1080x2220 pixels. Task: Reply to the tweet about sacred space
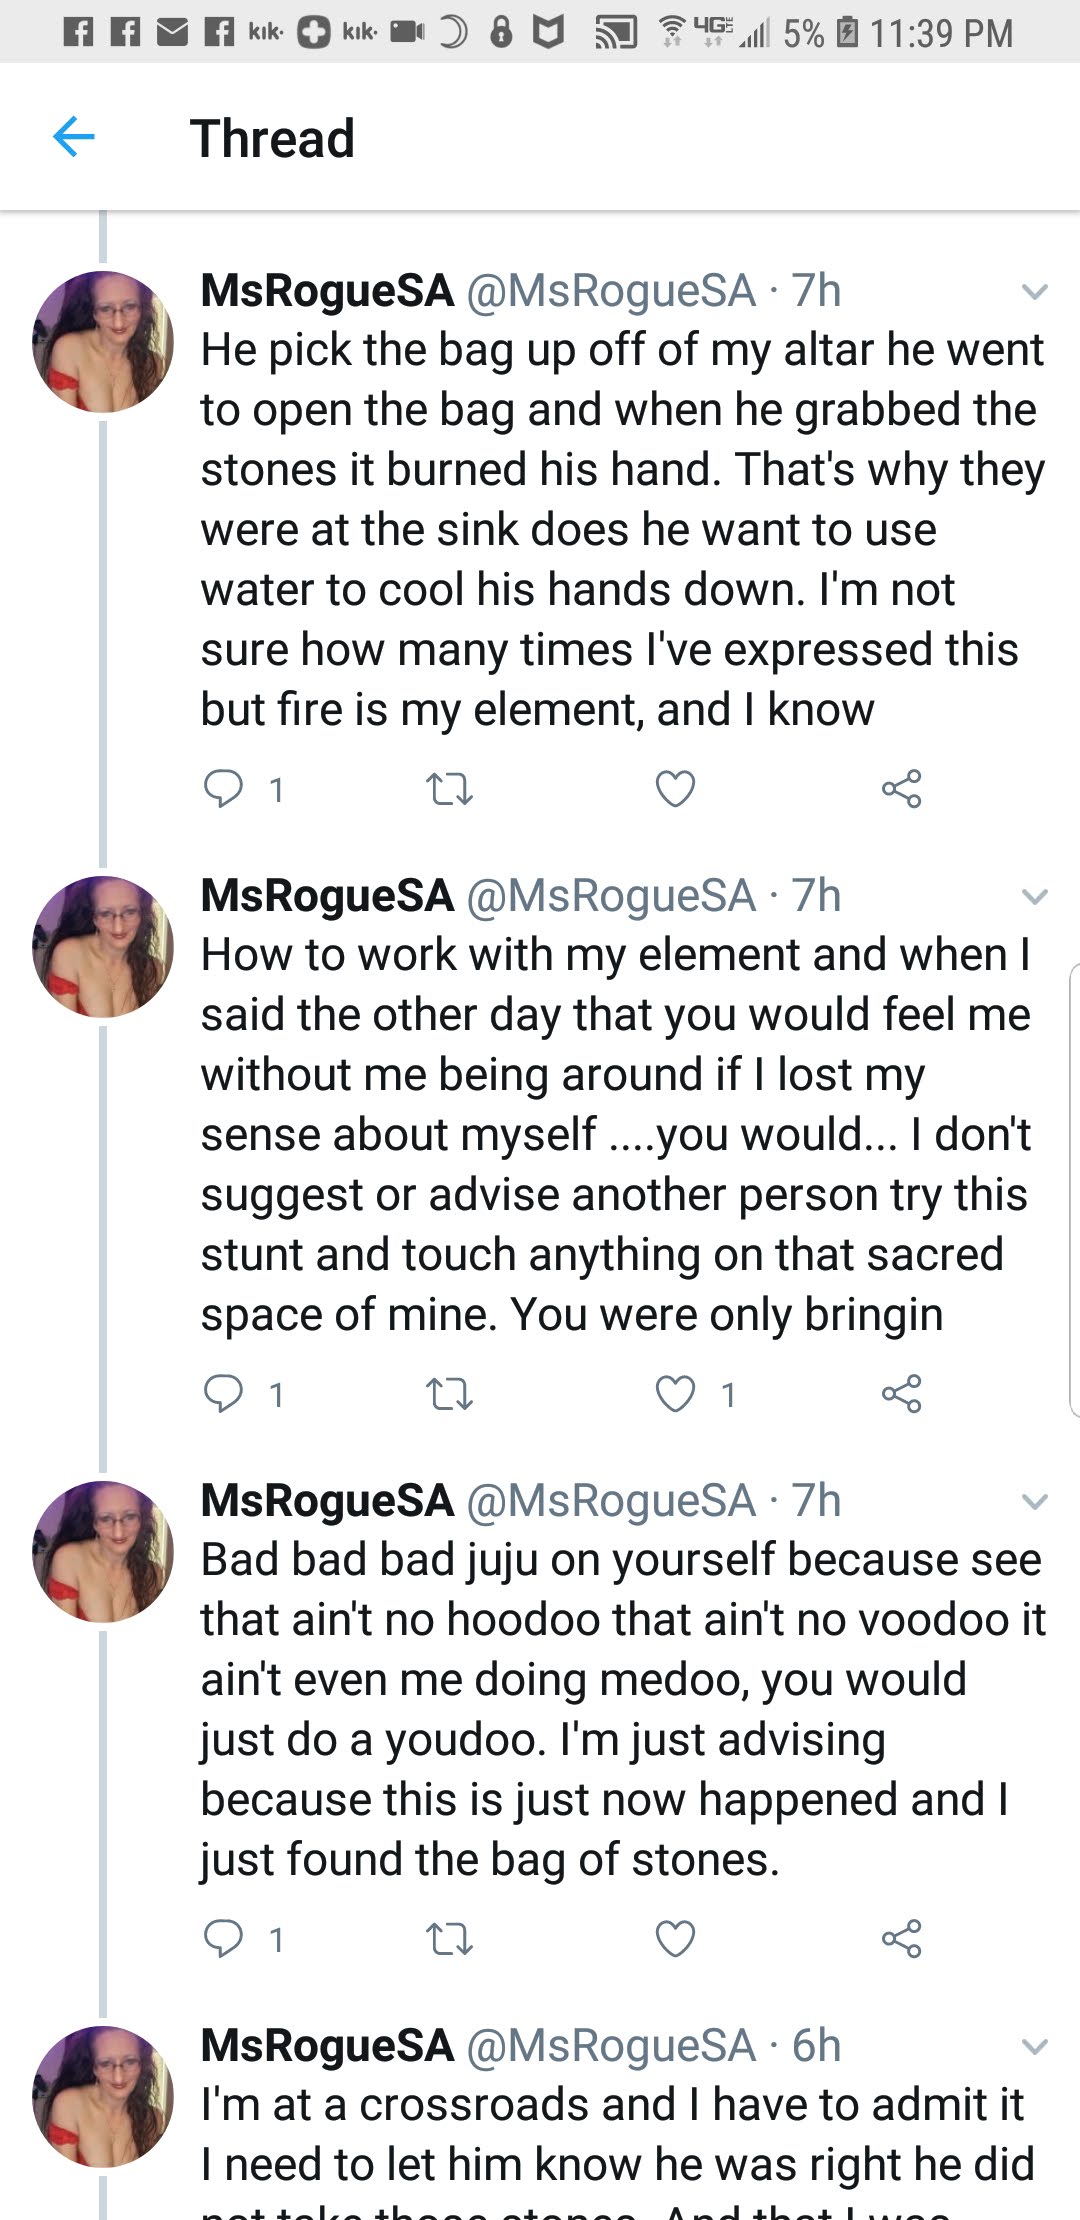(x=223, y=1393)
